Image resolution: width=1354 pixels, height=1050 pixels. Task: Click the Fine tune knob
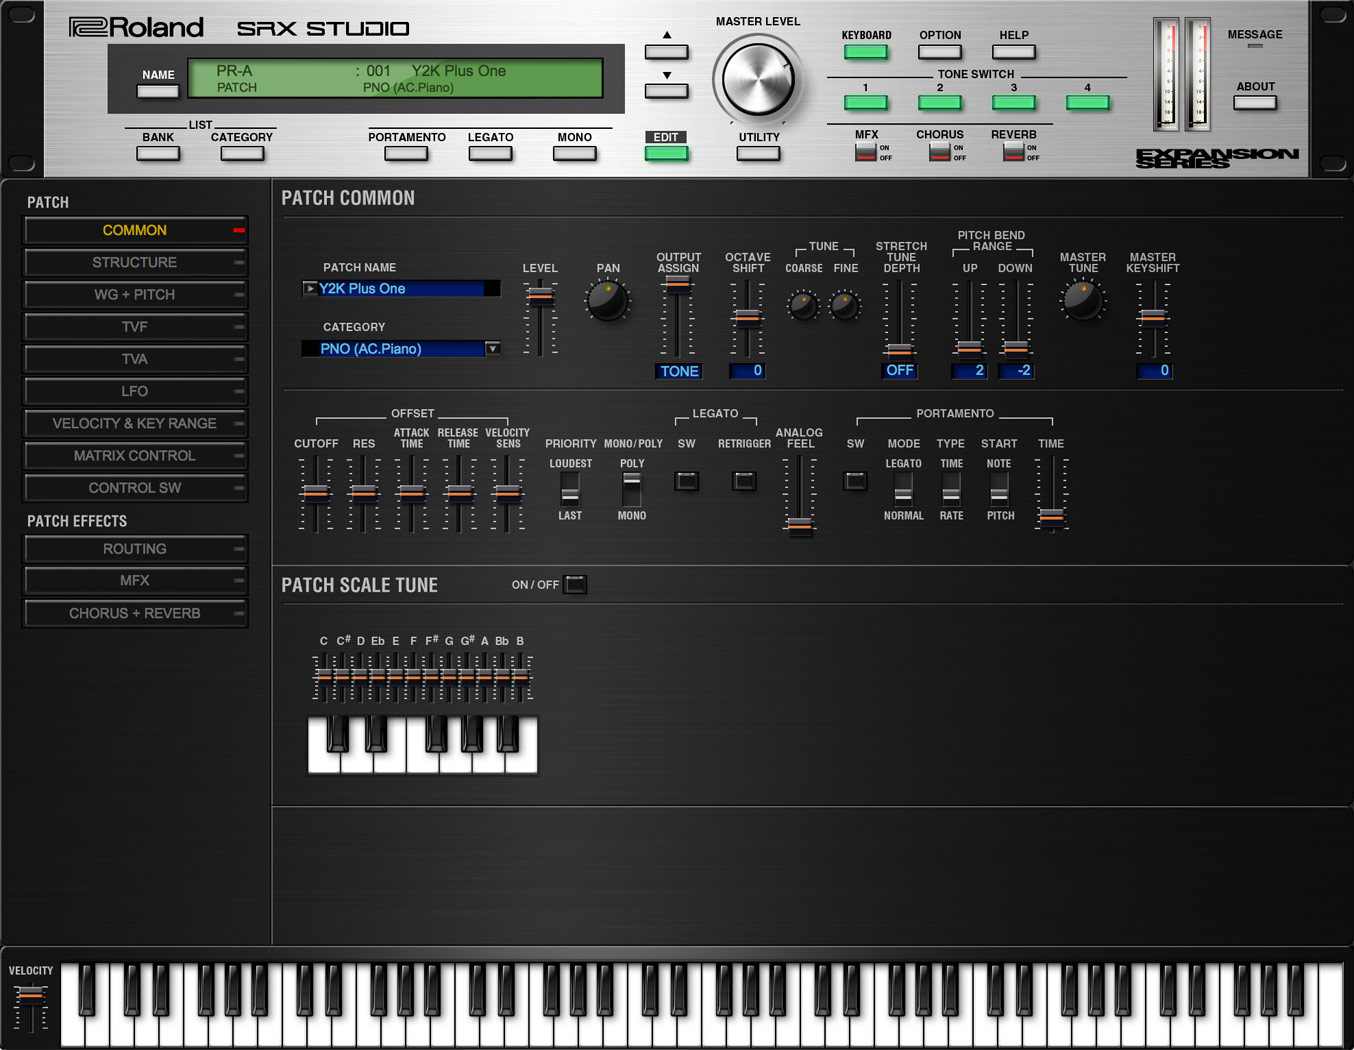click(x=845, y=305)
